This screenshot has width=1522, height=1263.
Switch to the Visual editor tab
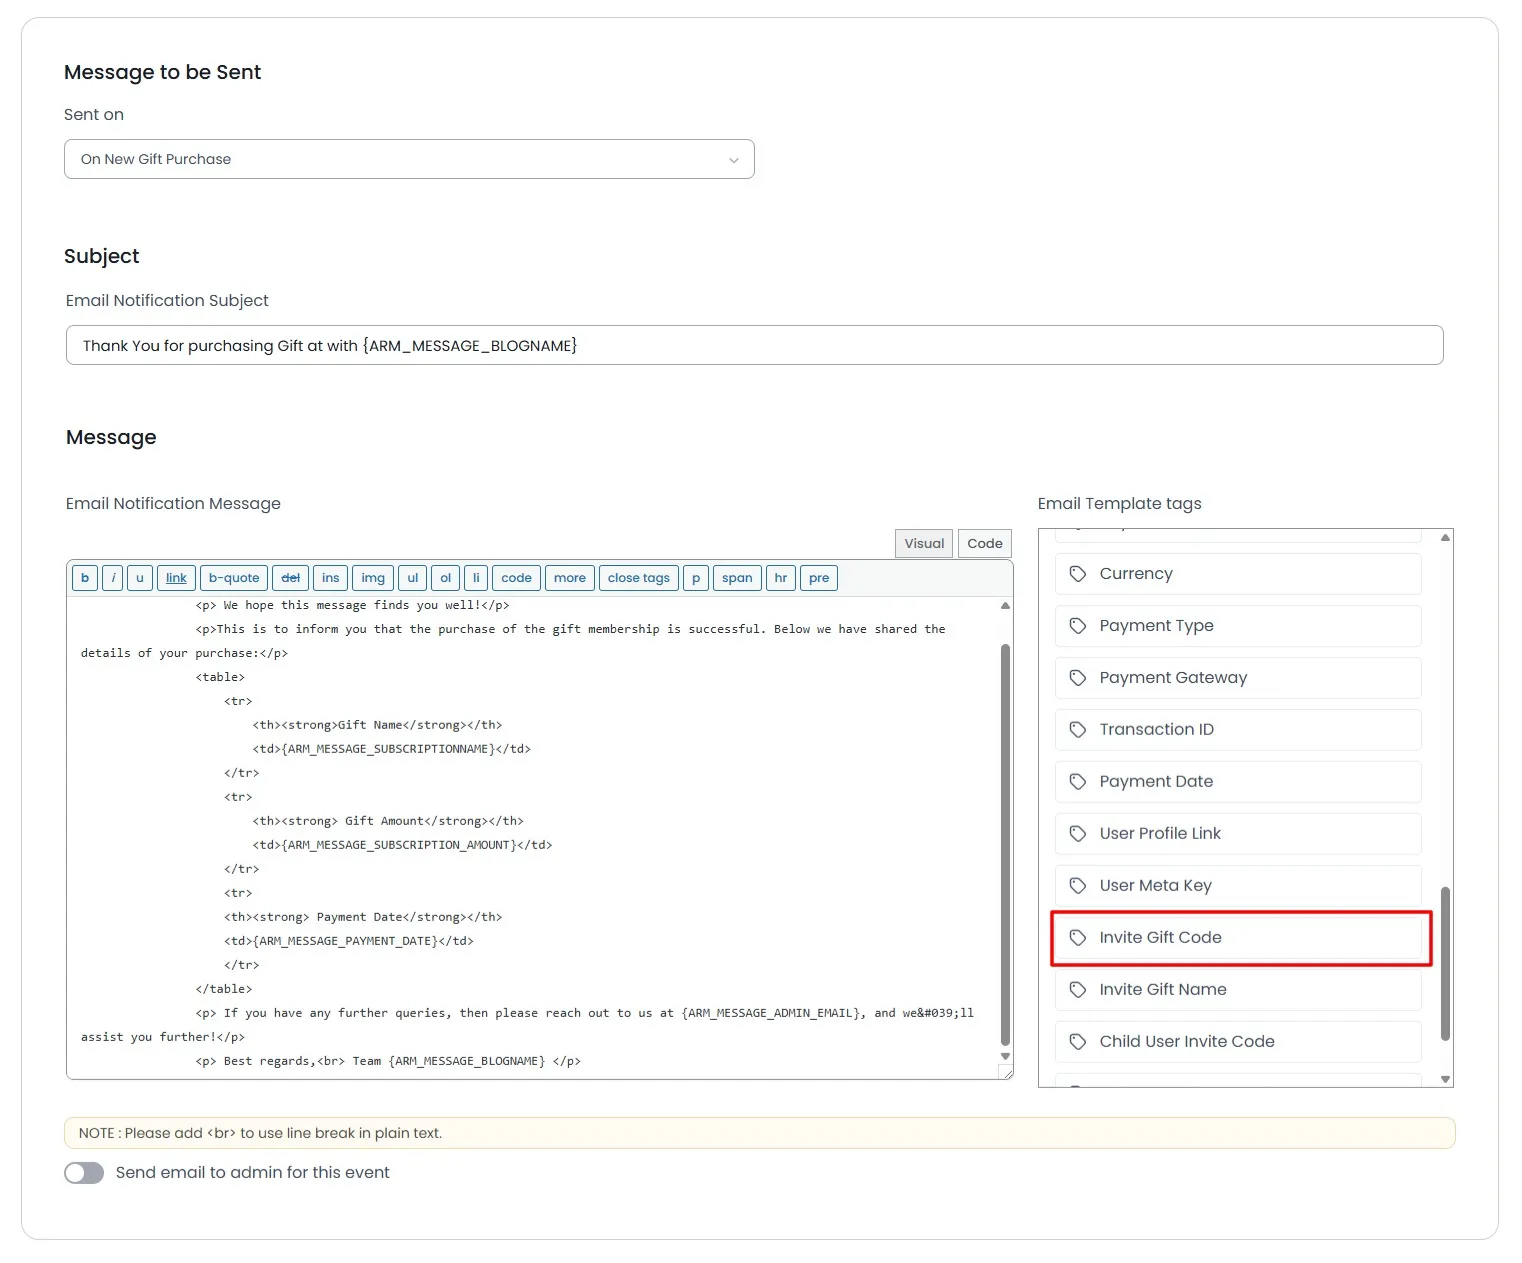(x=923, y=544)
